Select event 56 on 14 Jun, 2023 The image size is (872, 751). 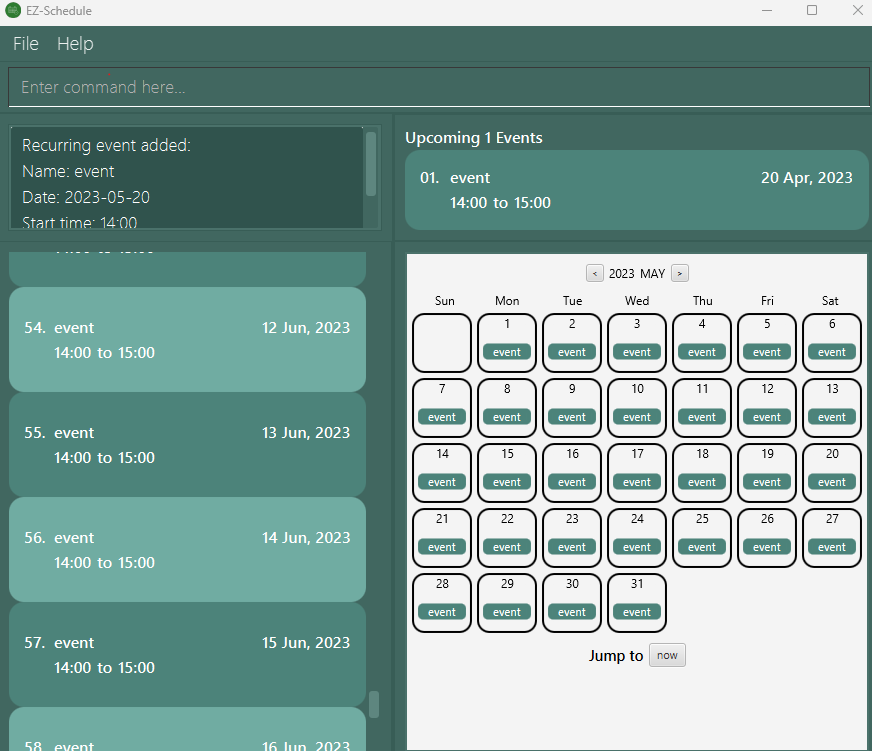tap(187, 550)
